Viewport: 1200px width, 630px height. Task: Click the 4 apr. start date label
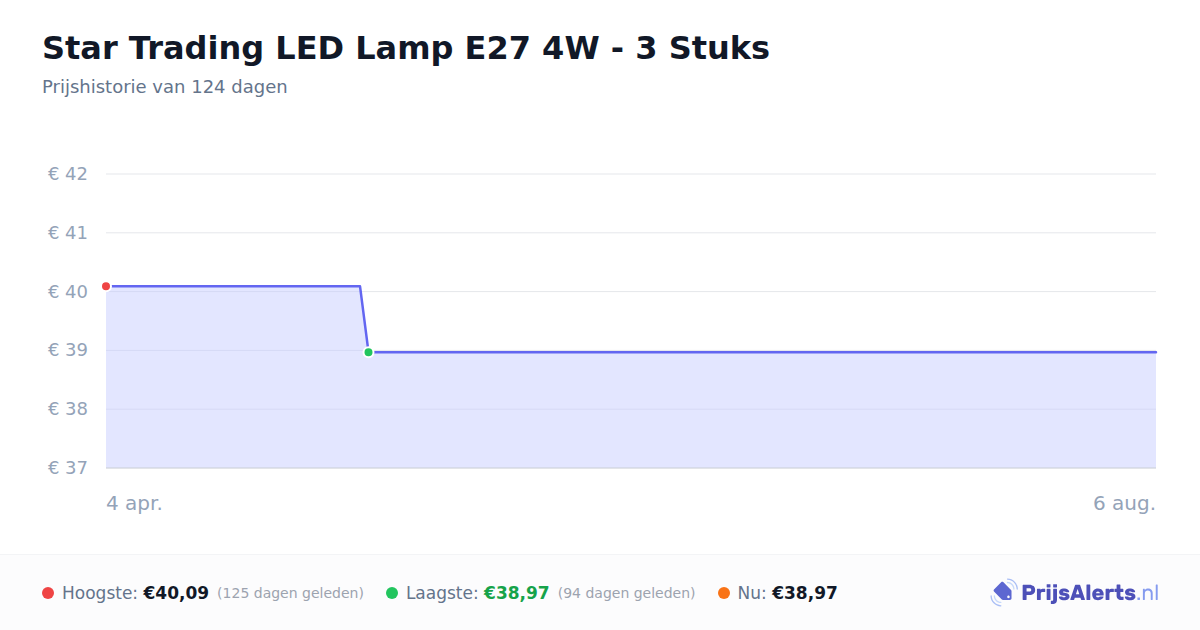pos(135,504)
